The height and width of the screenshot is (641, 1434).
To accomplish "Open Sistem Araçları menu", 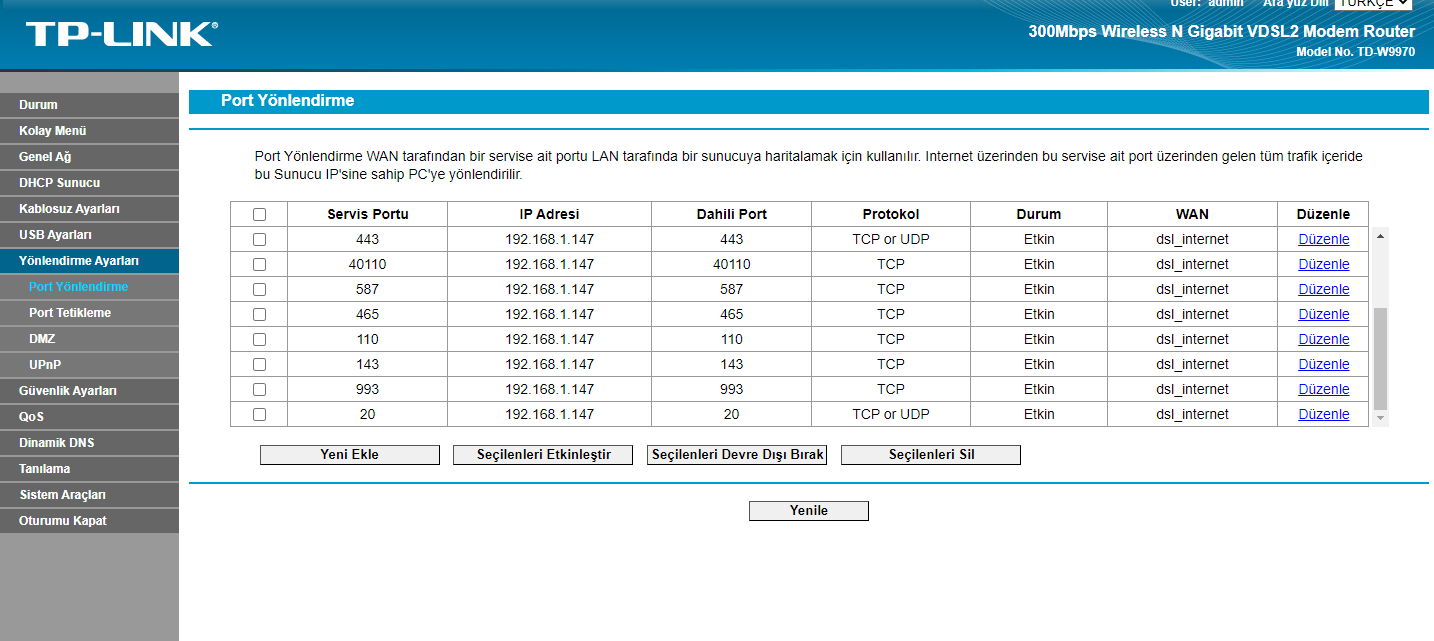I will tap(89, 495).
